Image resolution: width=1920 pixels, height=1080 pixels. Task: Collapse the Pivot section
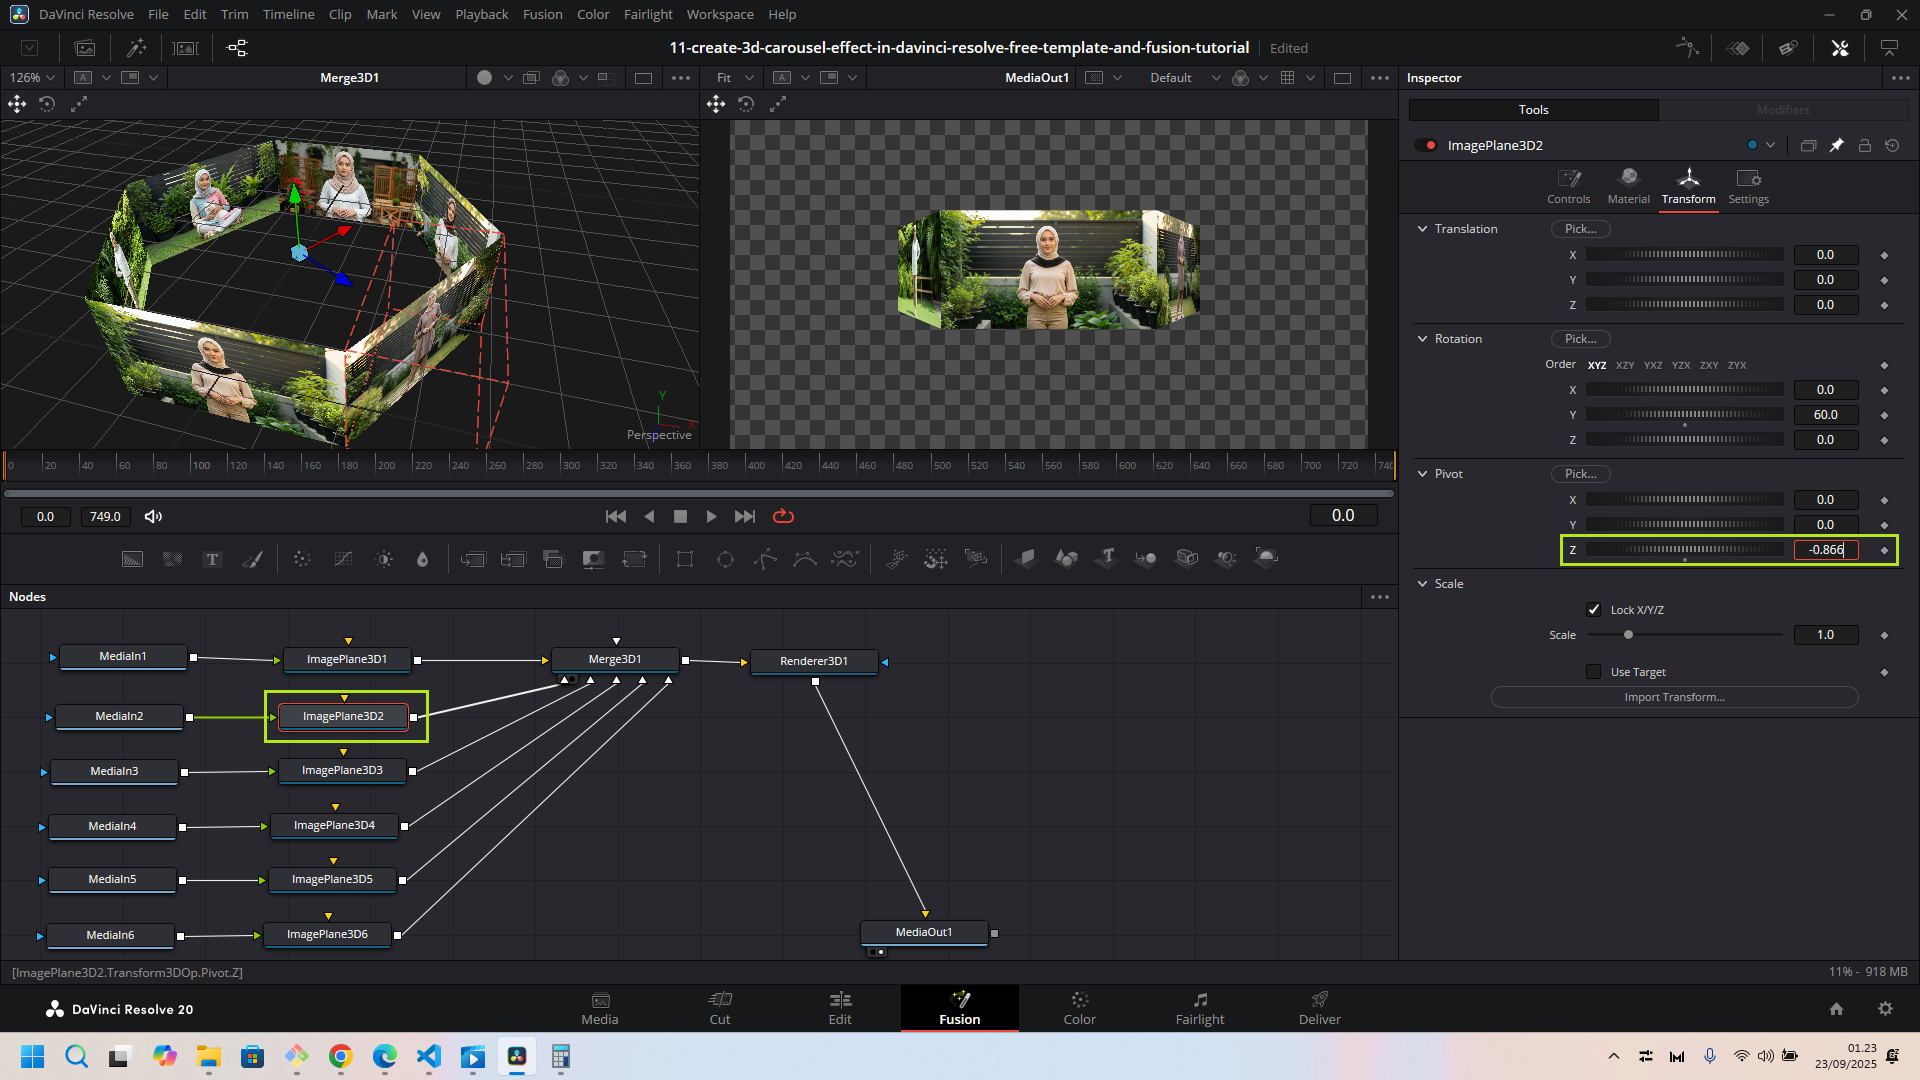[1423, 474]
